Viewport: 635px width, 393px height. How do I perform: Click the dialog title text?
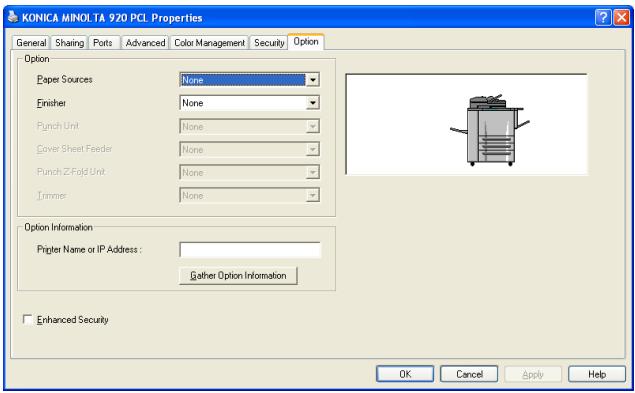coord(112,18)
